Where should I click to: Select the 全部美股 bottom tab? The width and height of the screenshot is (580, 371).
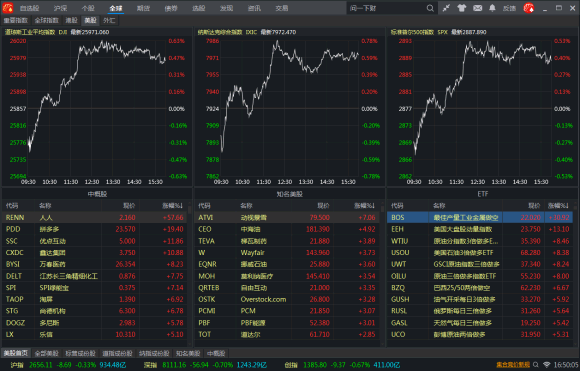click(x=47, y=353)
